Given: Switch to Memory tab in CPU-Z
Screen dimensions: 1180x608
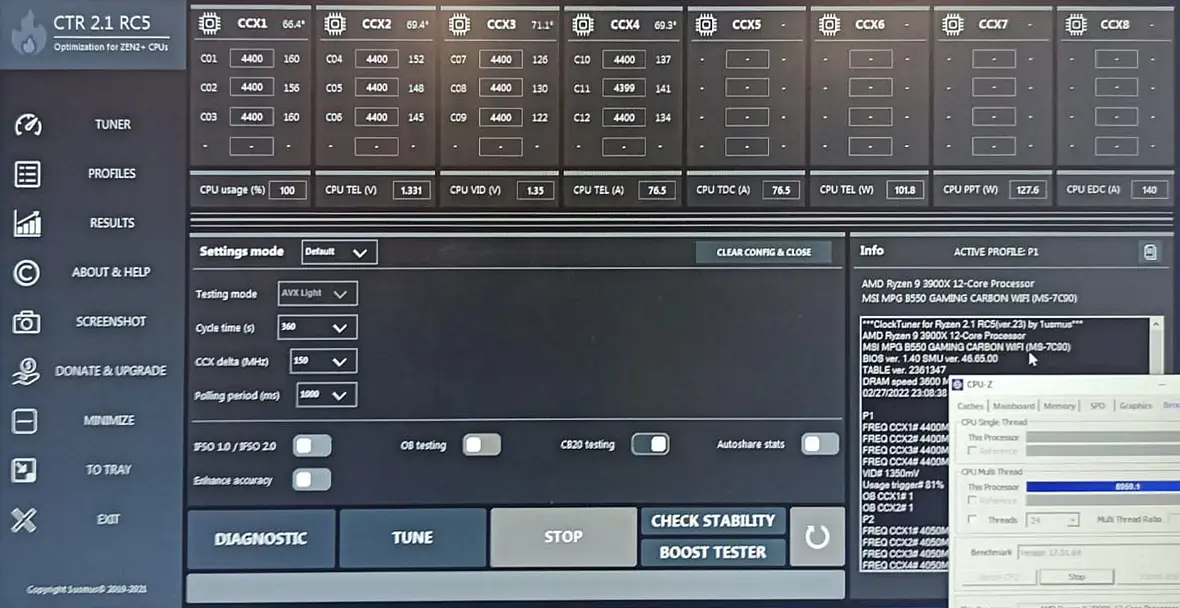Looking at the screenshot, I should tap(1059, 406).
